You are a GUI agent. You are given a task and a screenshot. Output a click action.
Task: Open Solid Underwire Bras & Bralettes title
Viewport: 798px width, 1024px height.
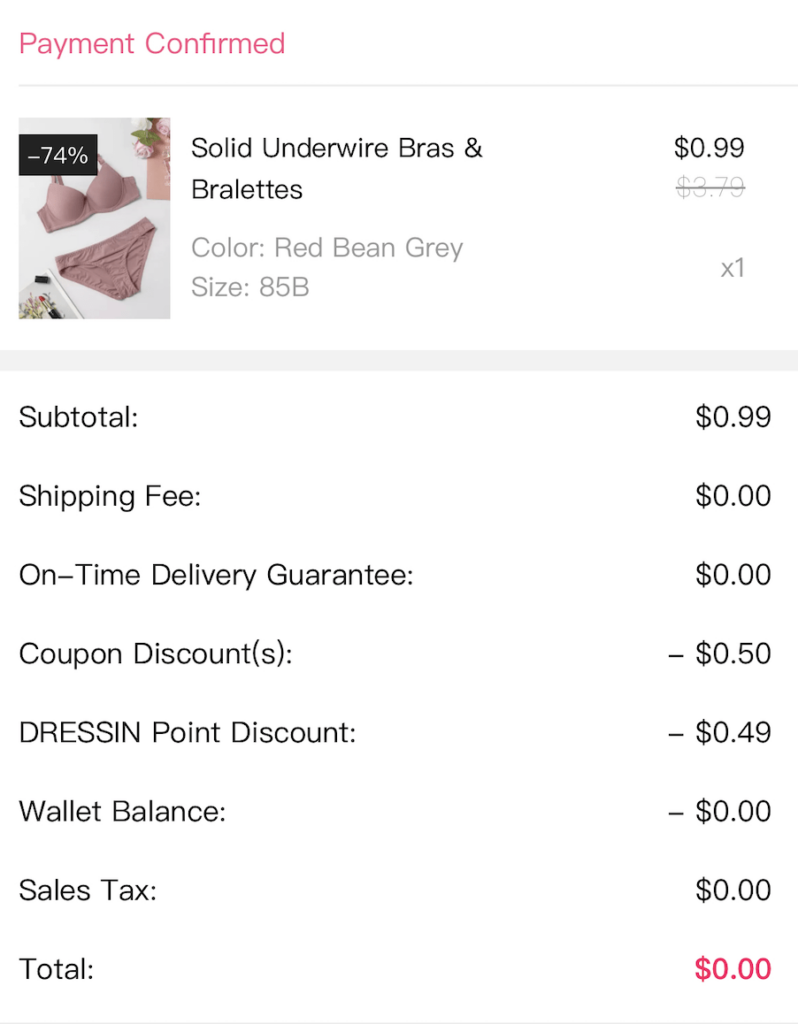(x=336, y=168)
